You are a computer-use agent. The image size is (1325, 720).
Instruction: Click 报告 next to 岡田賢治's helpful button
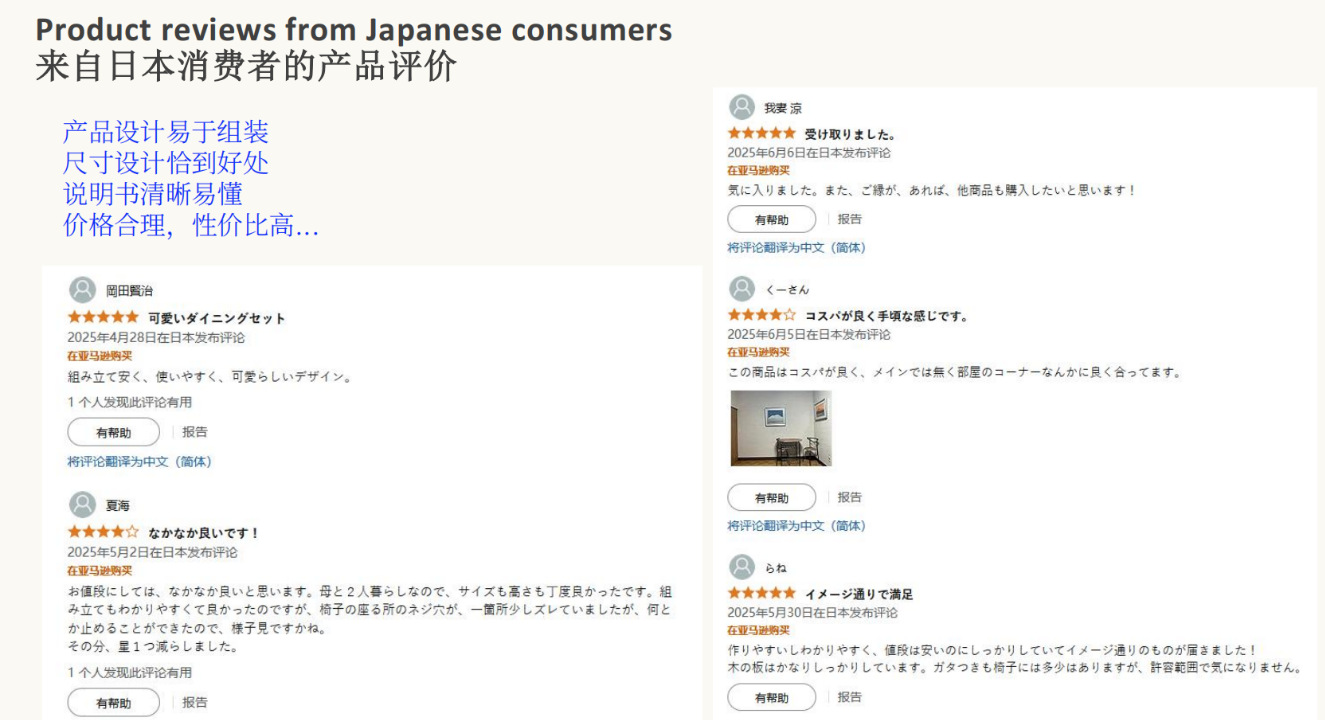tap(195, 432)
